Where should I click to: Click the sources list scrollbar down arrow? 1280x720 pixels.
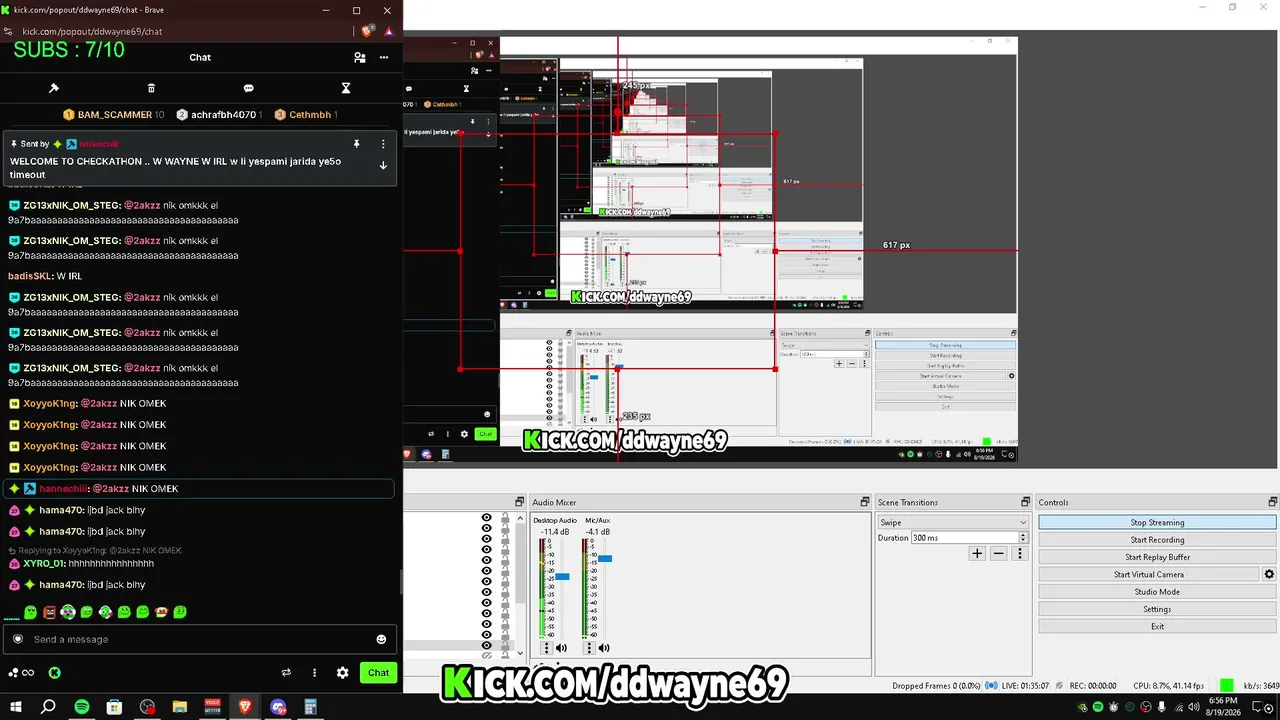pos(519,653)
